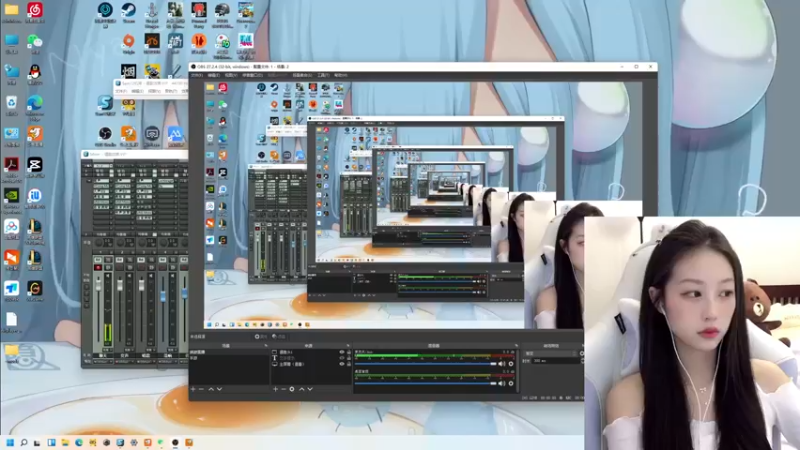Image resolution: width=800 pixels, height=450 pixels.
Task: Toggle visibility eye of display capture source
Action: pos(342,364)
